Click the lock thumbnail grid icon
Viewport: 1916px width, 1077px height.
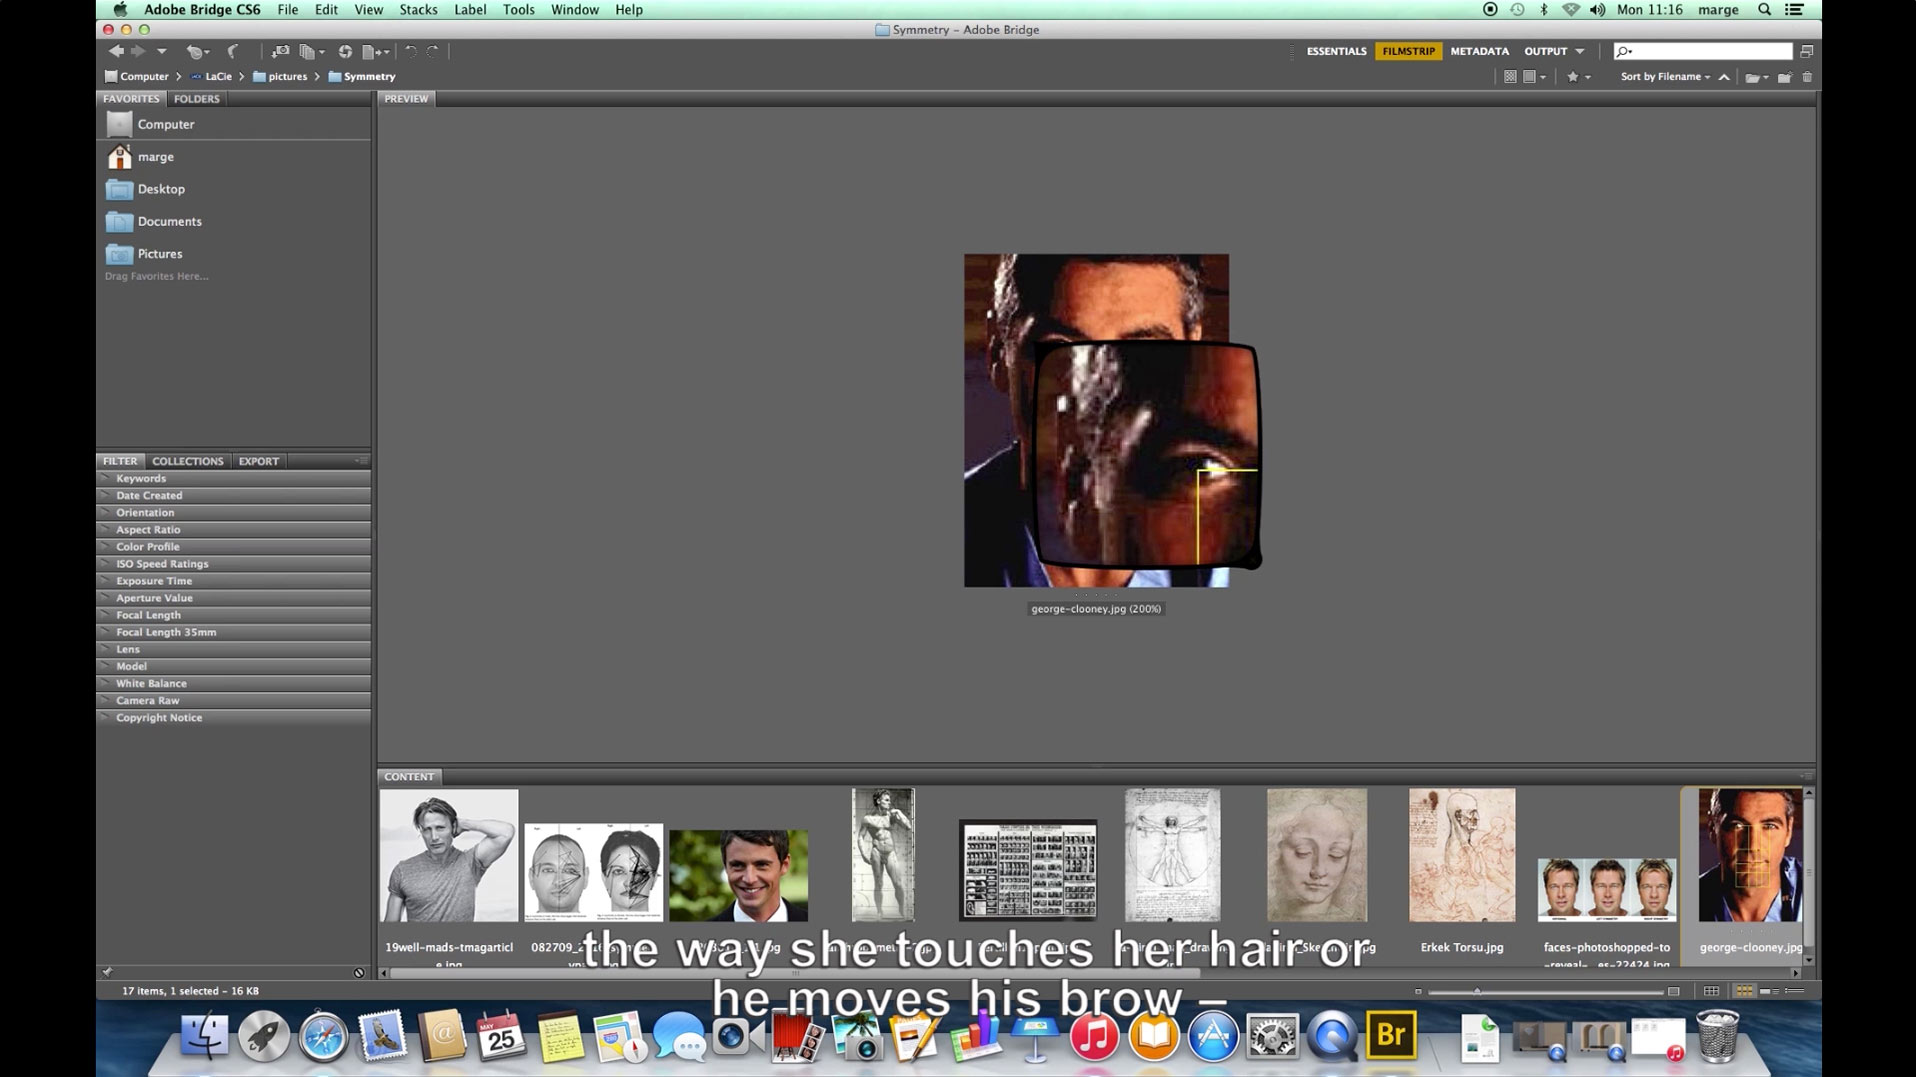pyautogui.click(x=1712, y=991)
